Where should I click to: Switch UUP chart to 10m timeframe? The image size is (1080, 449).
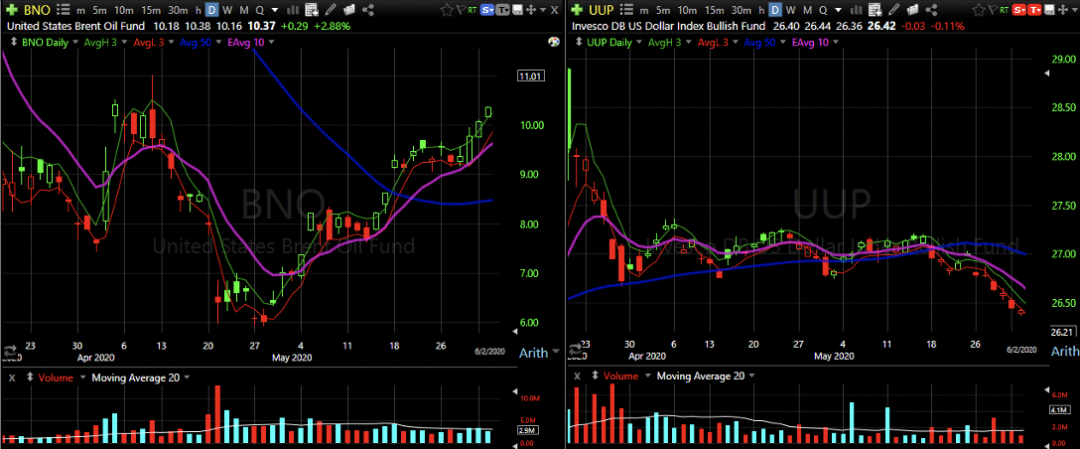(x=687, y=10)
